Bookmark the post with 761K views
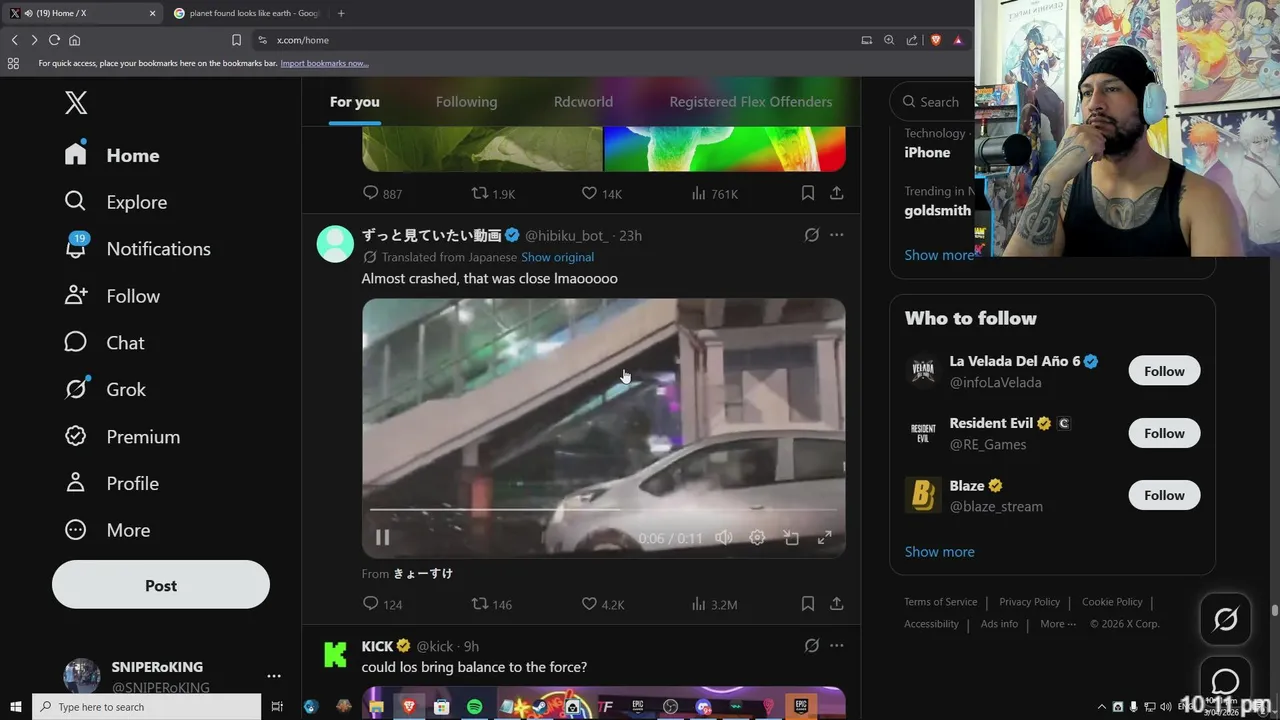1280x720 pixels. 808,193
